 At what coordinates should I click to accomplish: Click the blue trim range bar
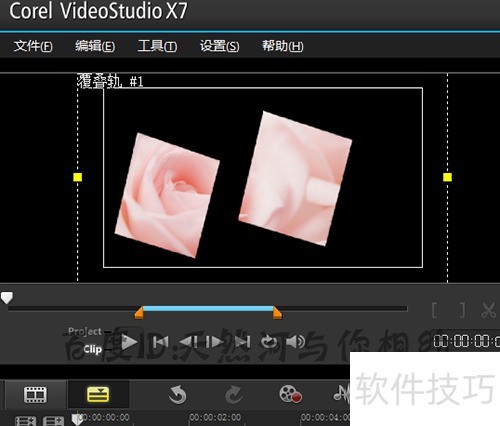[208, 309]
